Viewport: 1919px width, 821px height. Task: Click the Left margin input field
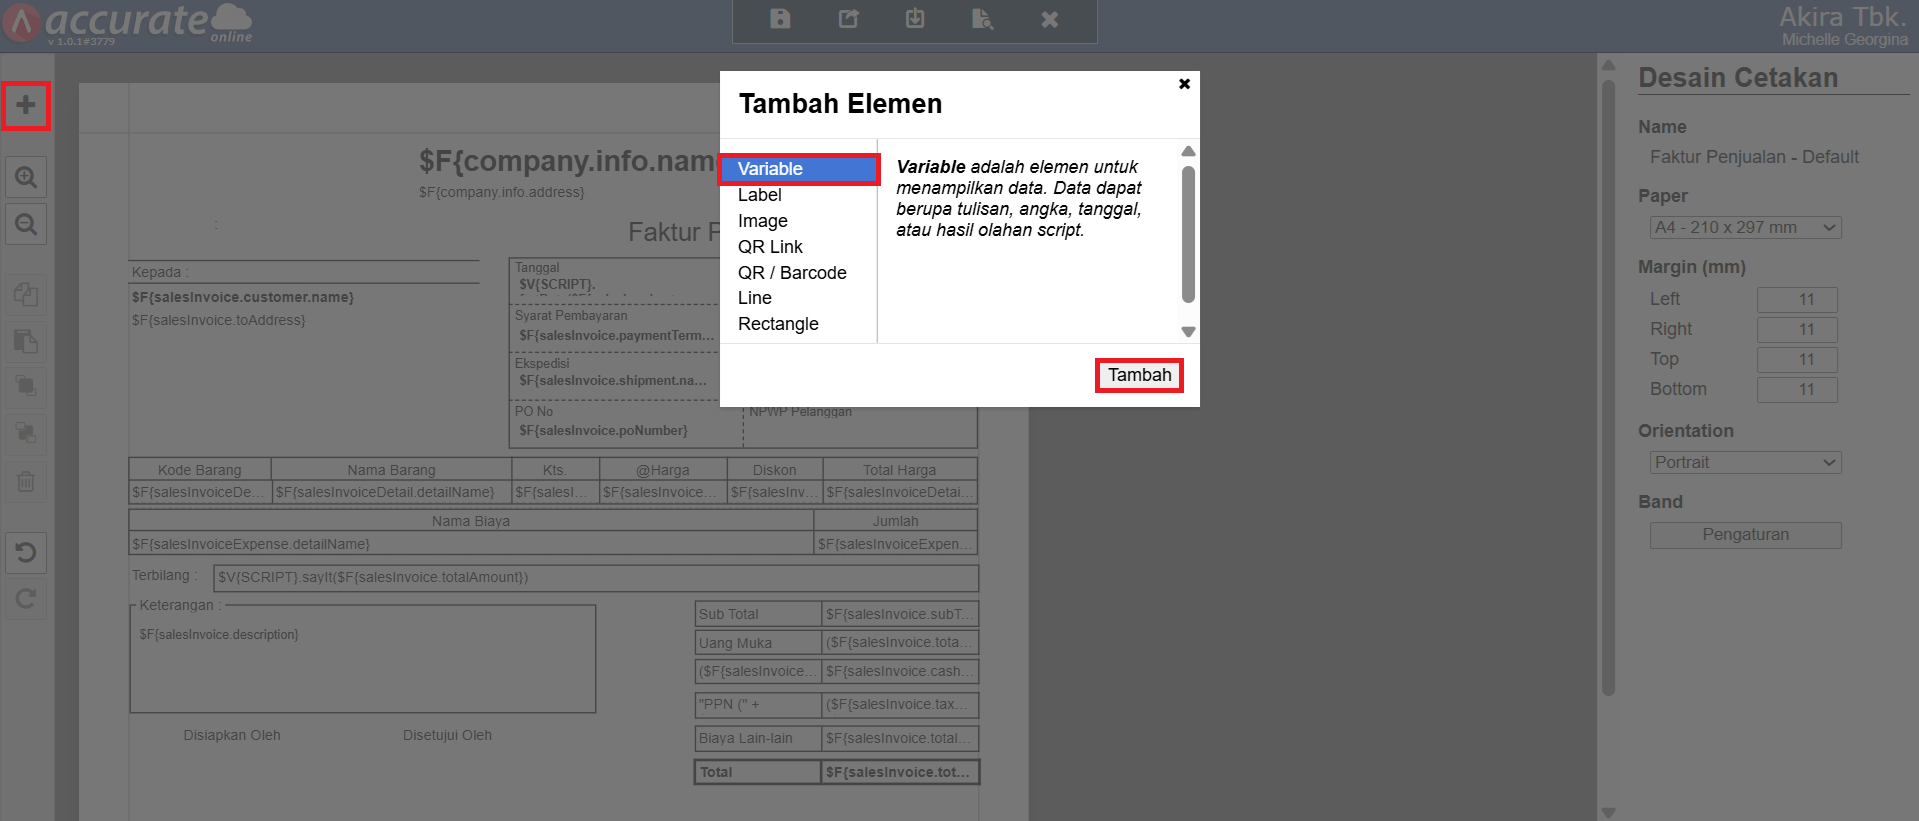1797,300
